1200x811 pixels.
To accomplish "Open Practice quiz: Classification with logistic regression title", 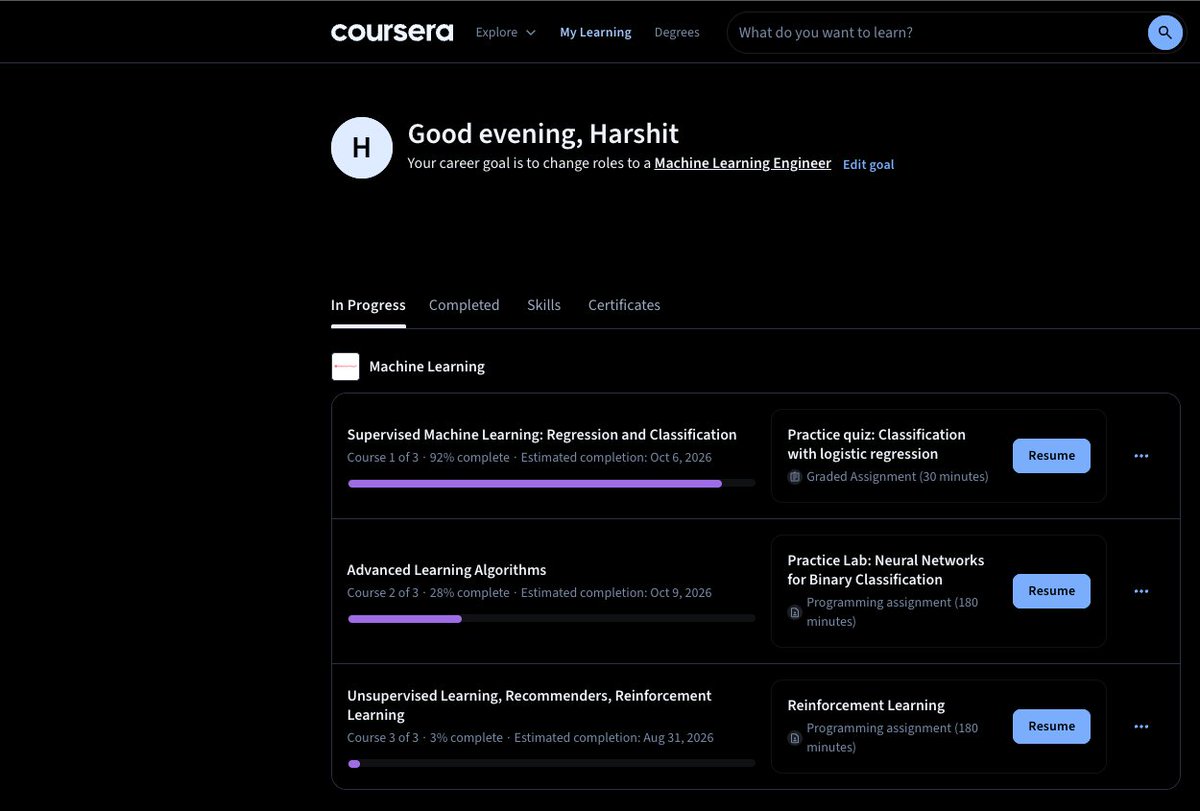I will (876, 444).
